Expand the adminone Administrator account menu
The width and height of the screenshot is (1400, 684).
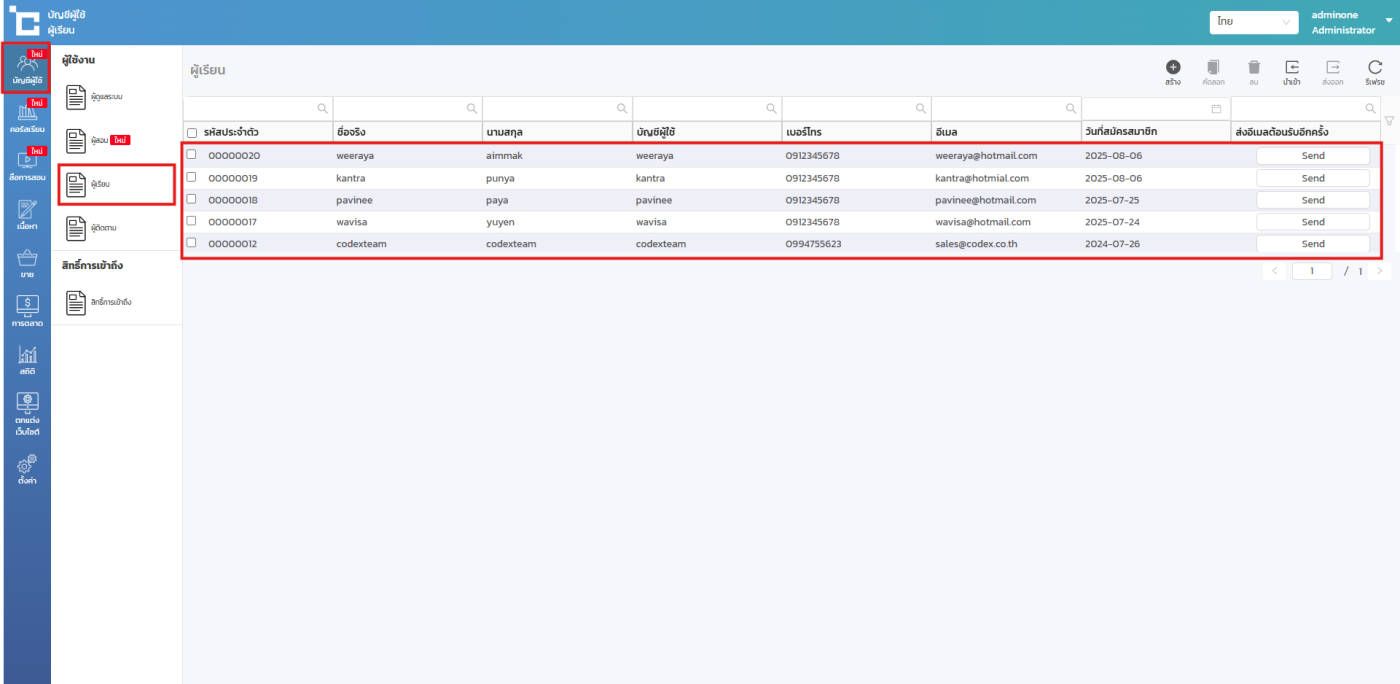pyautogui.click(x=1387, y=21)
